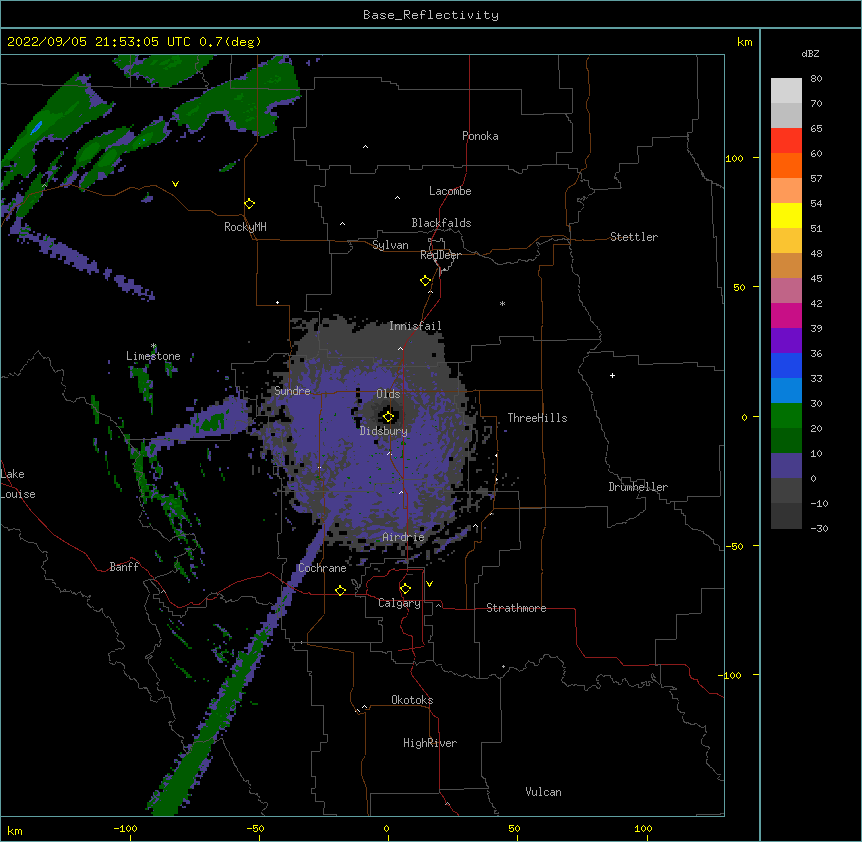
Task: Click the -50 tick on the right axis
Action: pyautogui.click(x=734, y=546)
